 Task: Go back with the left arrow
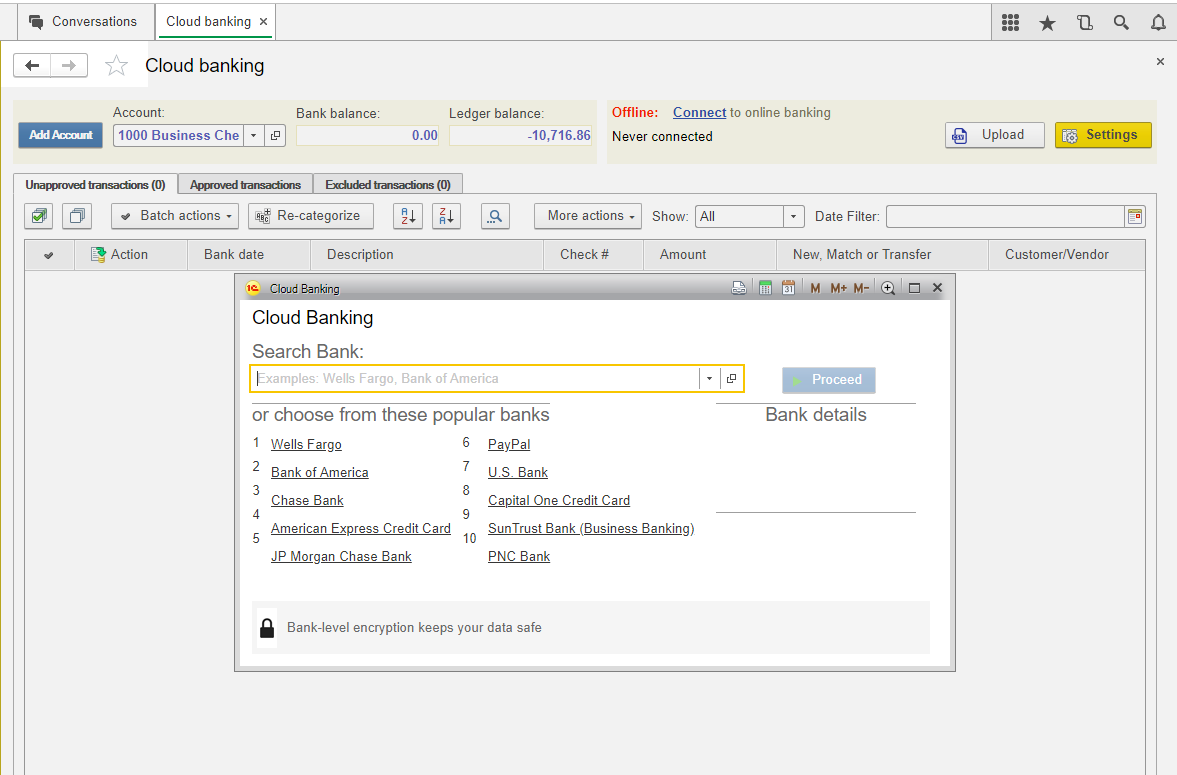point(32,65)
